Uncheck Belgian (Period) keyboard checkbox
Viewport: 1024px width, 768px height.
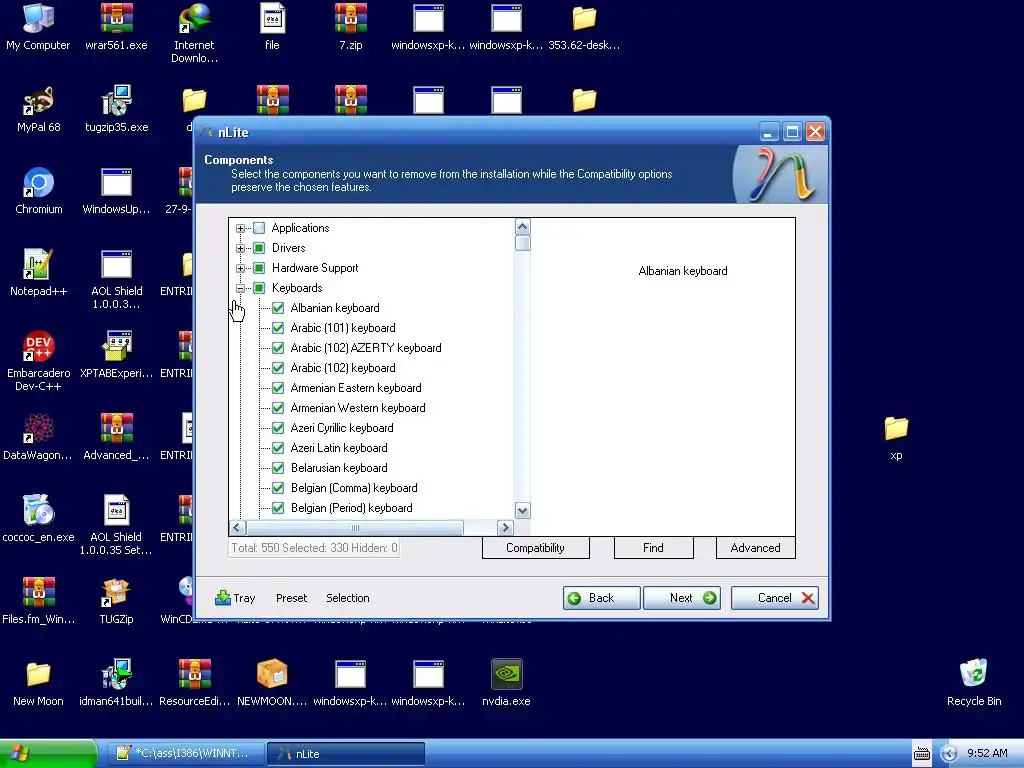point(278,508)
